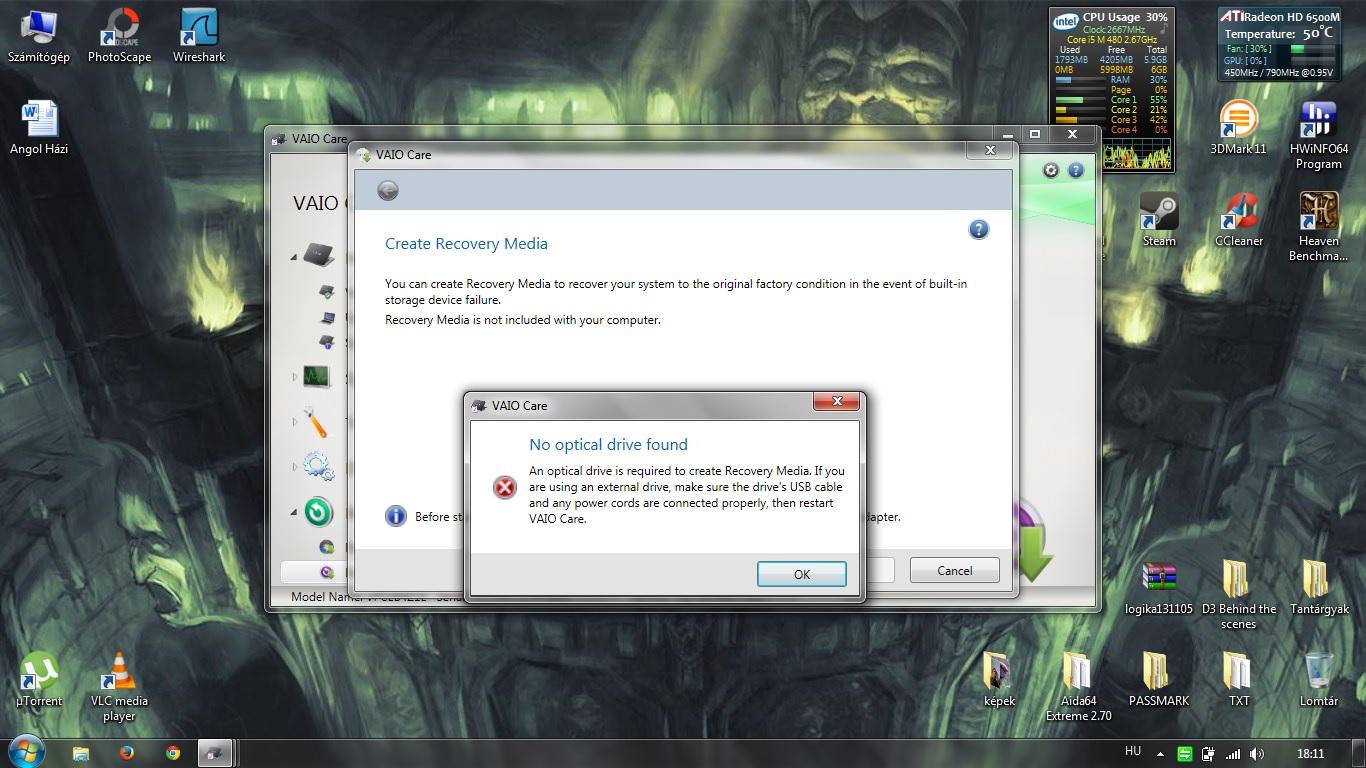Select the green recovery circle icon in sidebar
The image size is (1366, 768).
(318, 513)
